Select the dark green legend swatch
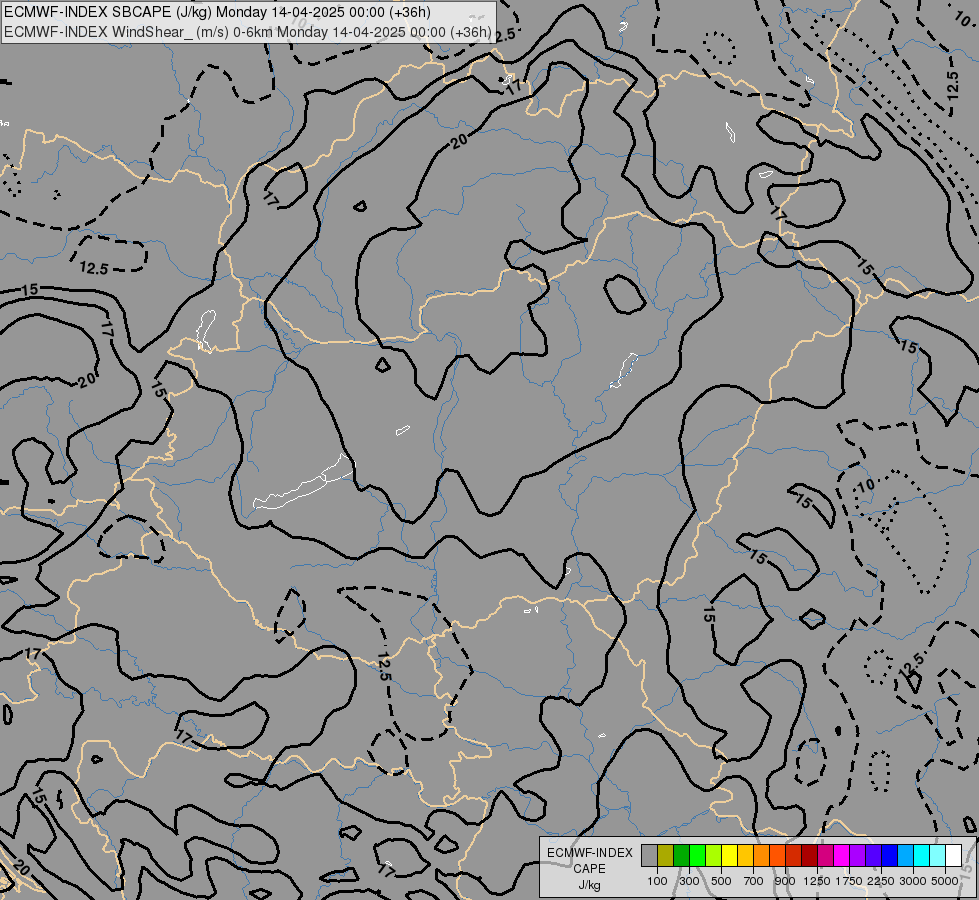Viewport: 979px width, 900px height. [x=682, y=855]
